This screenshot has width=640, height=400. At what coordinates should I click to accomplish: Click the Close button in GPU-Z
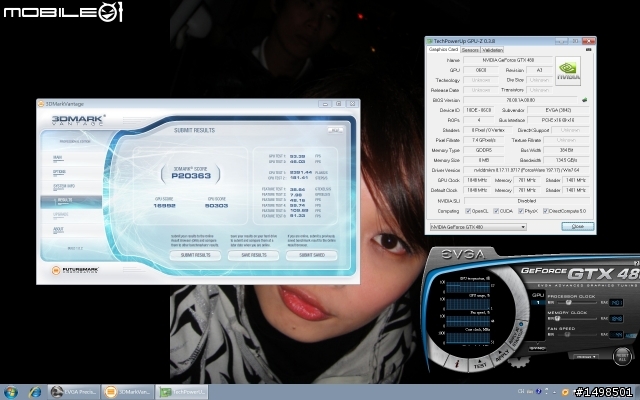(578, 227)
